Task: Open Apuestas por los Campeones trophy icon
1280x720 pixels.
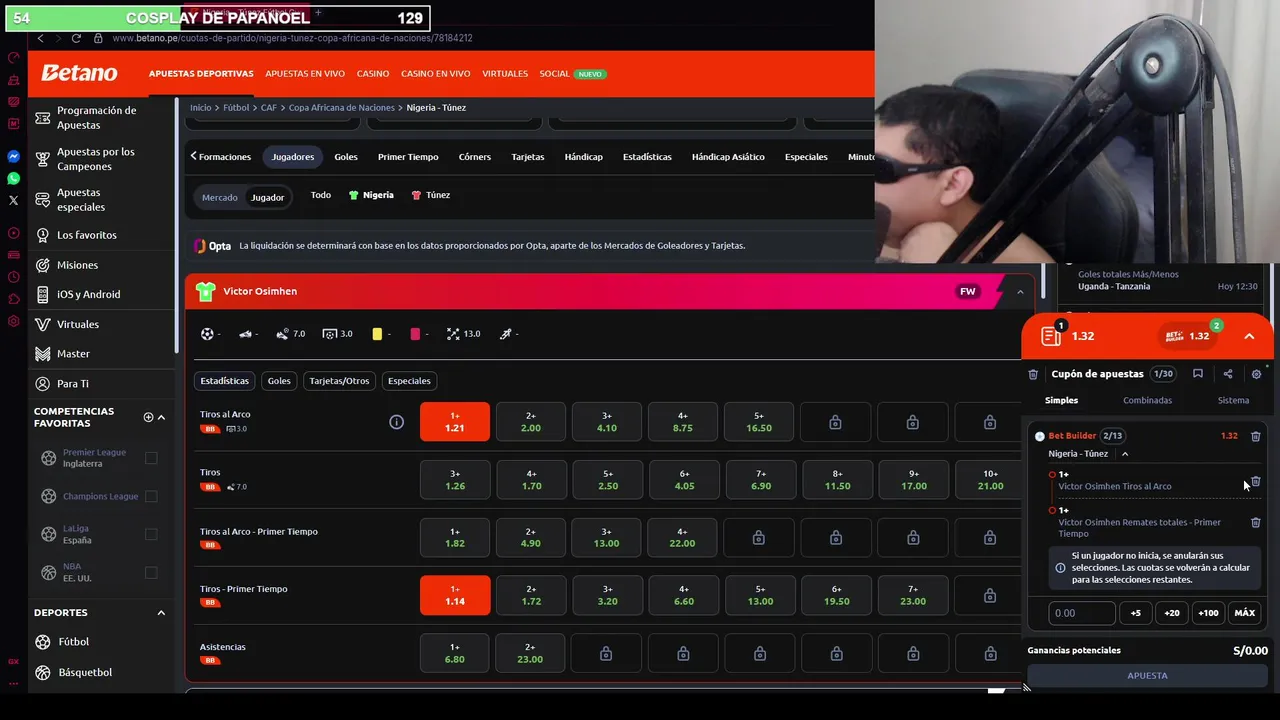Action: click(42, 159)
